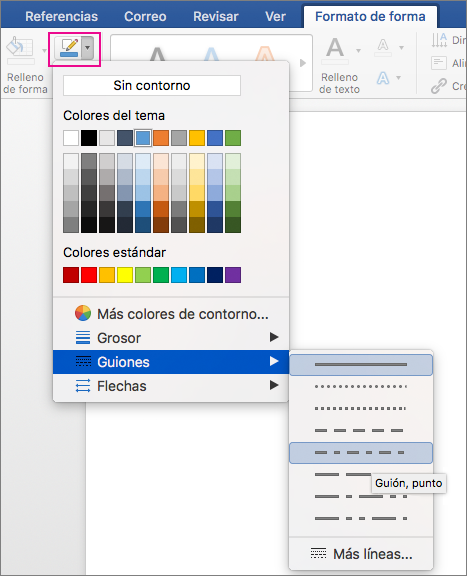Image resolution: width=467 pixels, height=576 pixels.
Task: Switch to the Ver tab
Action: [276, 17]
